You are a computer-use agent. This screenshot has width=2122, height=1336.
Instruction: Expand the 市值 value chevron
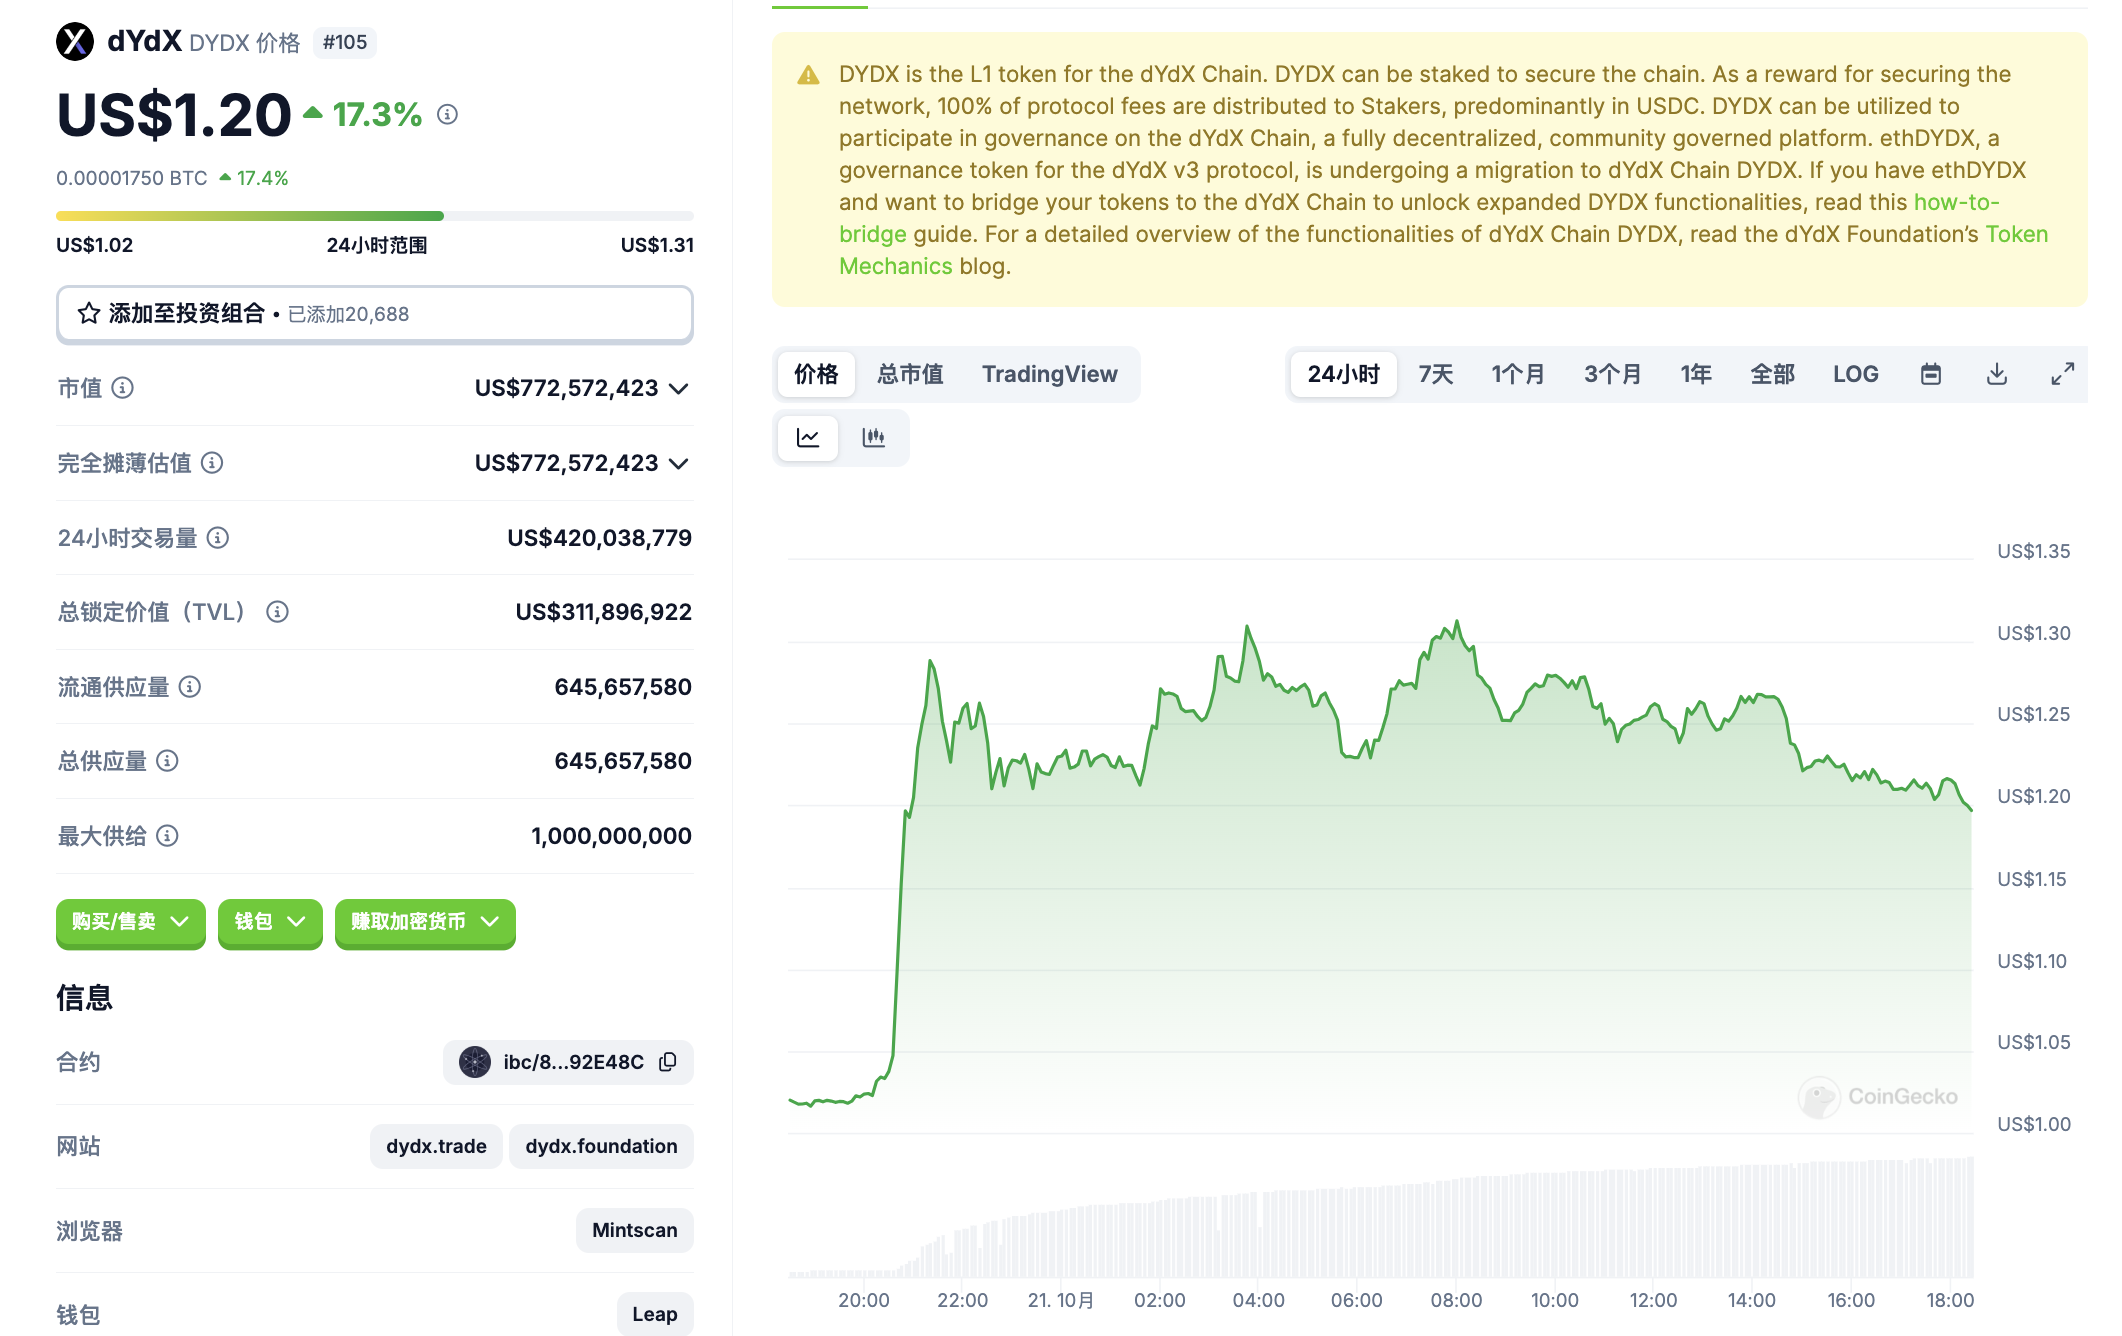[679, 388]
